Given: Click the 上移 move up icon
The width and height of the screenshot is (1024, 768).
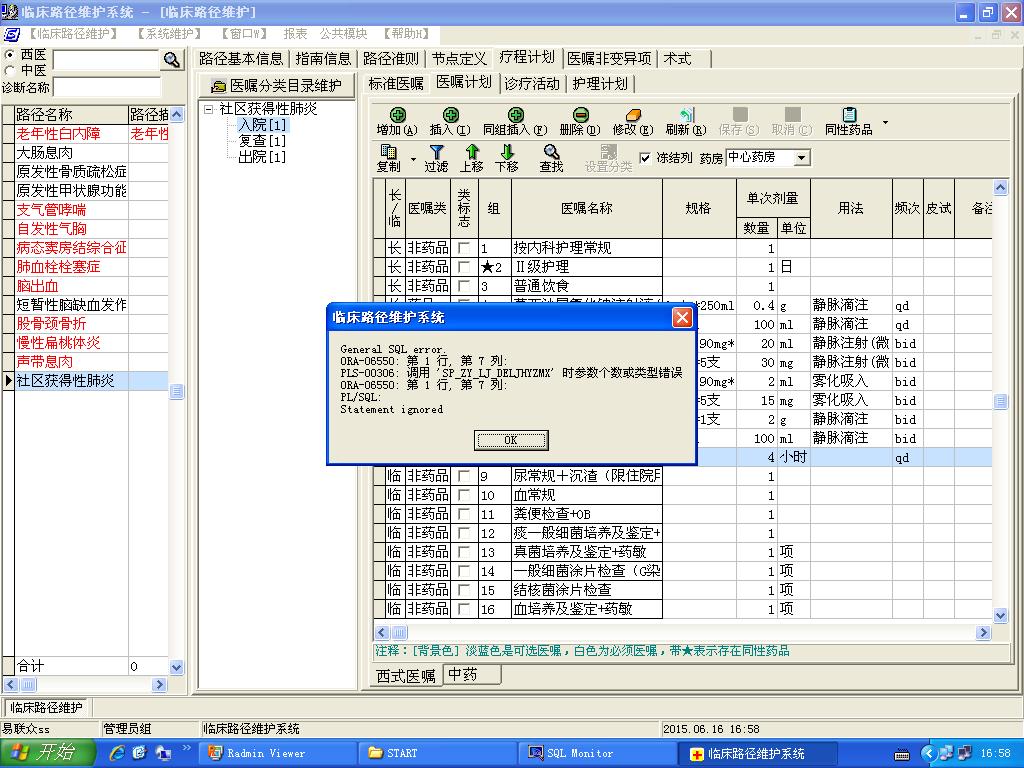Looking at the screenshot, I should coord(472,152).
